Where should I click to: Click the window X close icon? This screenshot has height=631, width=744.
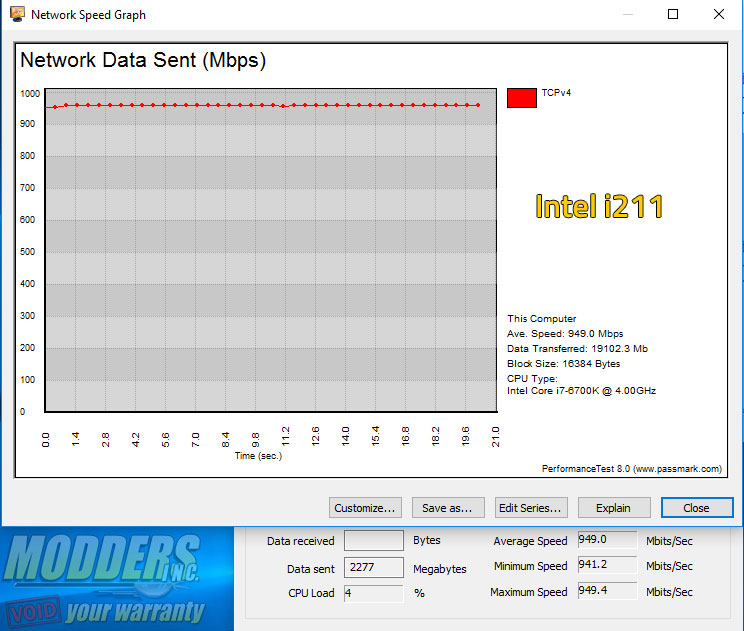point(719,14)
